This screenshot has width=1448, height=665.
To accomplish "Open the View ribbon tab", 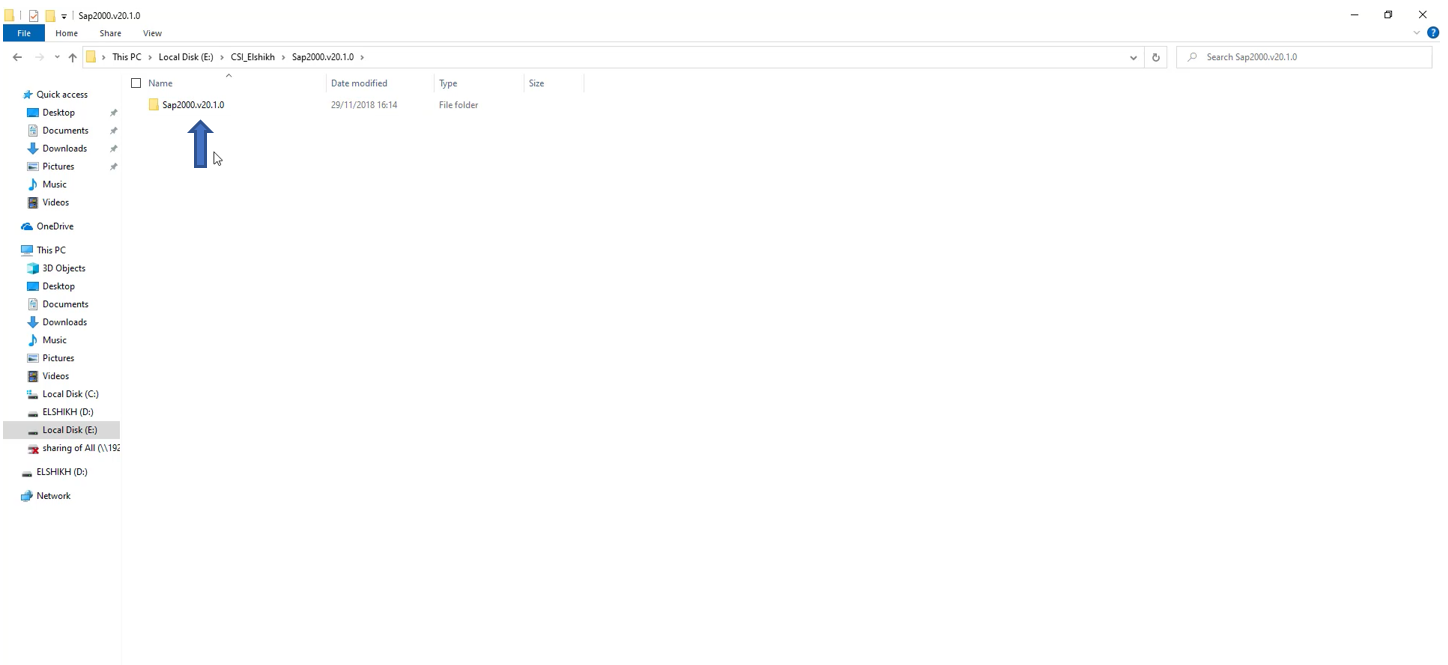I will click(x=152, y=33).
